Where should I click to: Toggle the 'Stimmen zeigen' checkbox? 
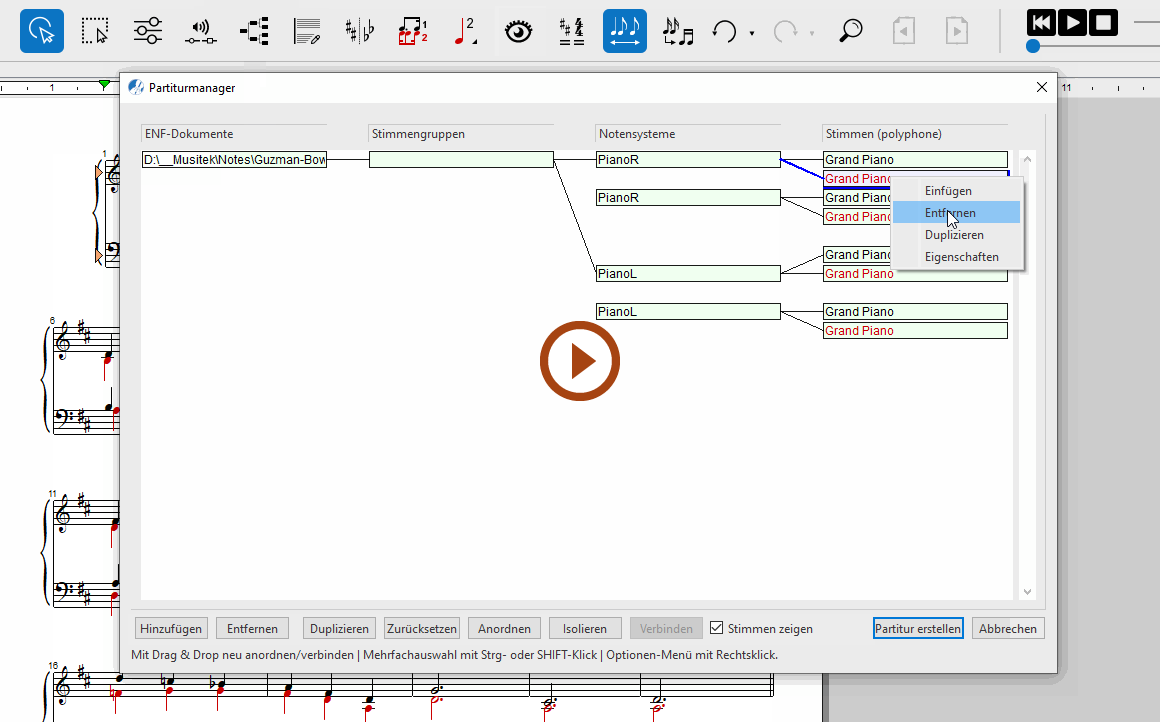pos(716,629)
